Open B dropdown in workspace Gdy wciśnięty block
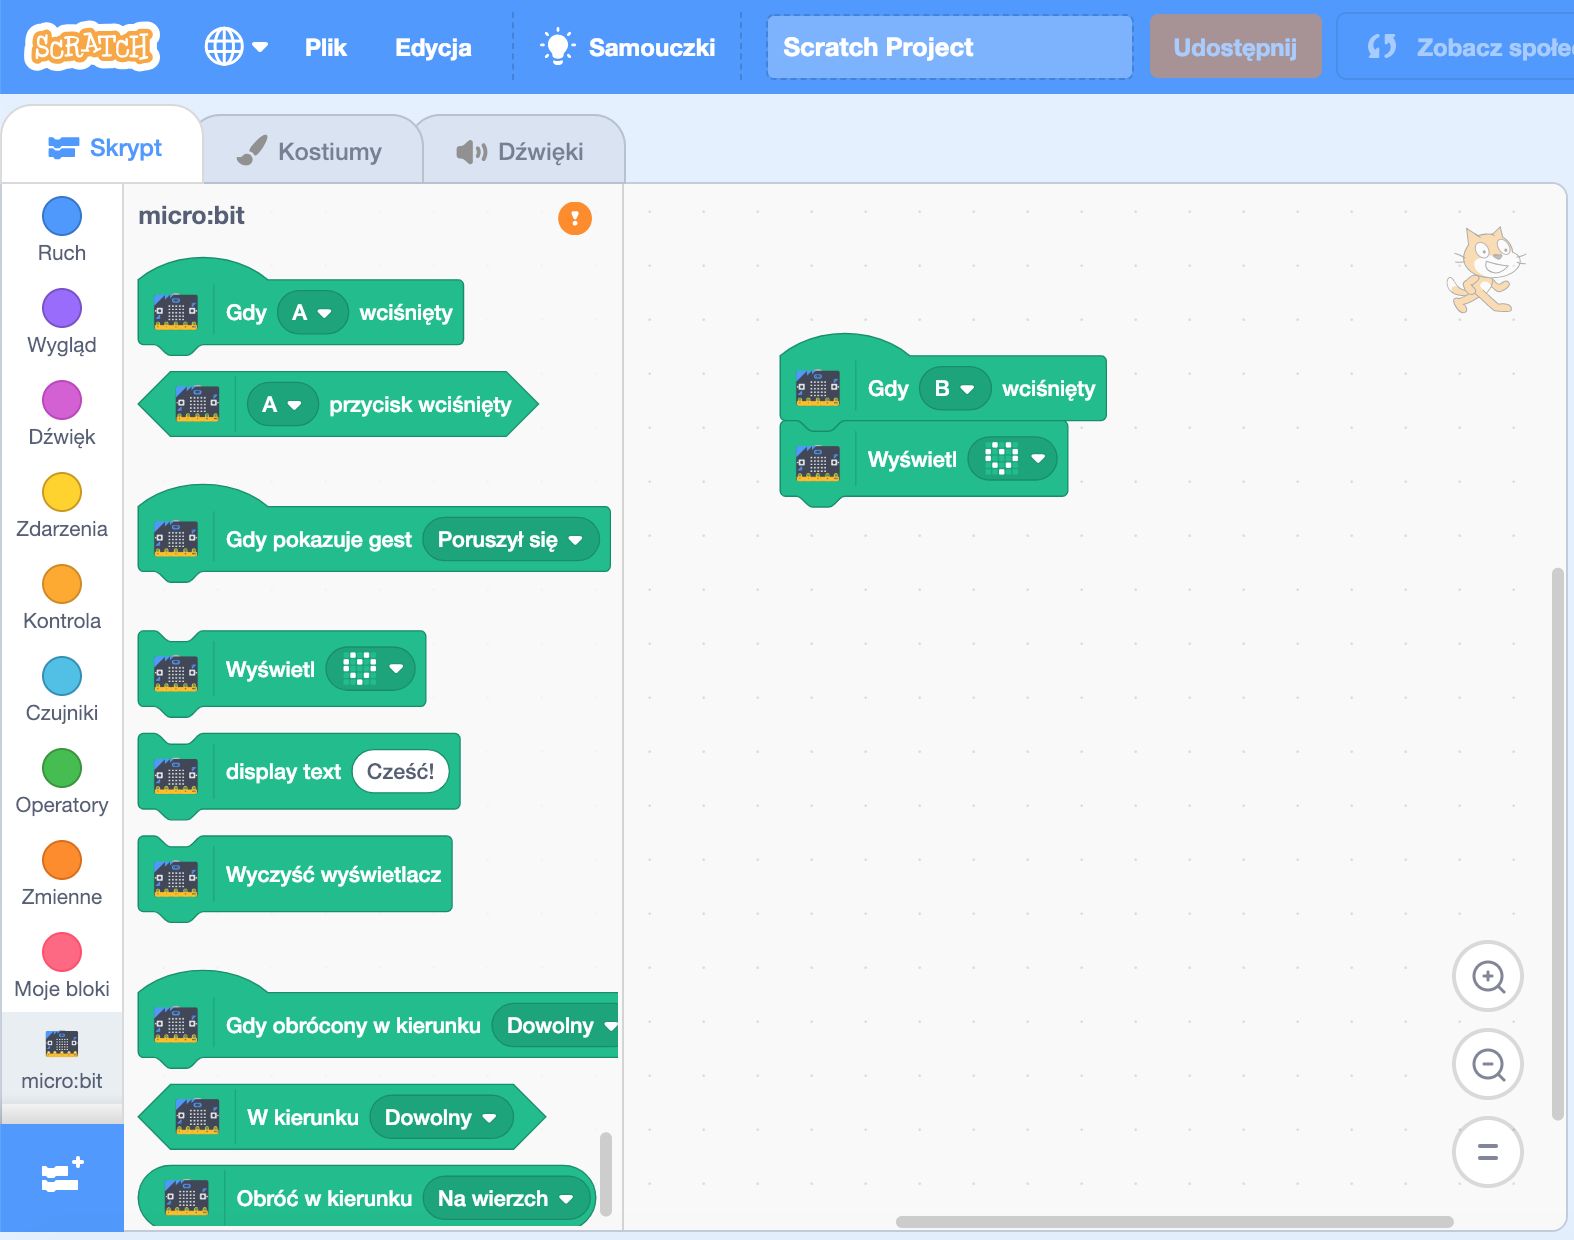The width and height of the screenshot is (1574, 1240). pyautogui.click(x=955, y=389)
